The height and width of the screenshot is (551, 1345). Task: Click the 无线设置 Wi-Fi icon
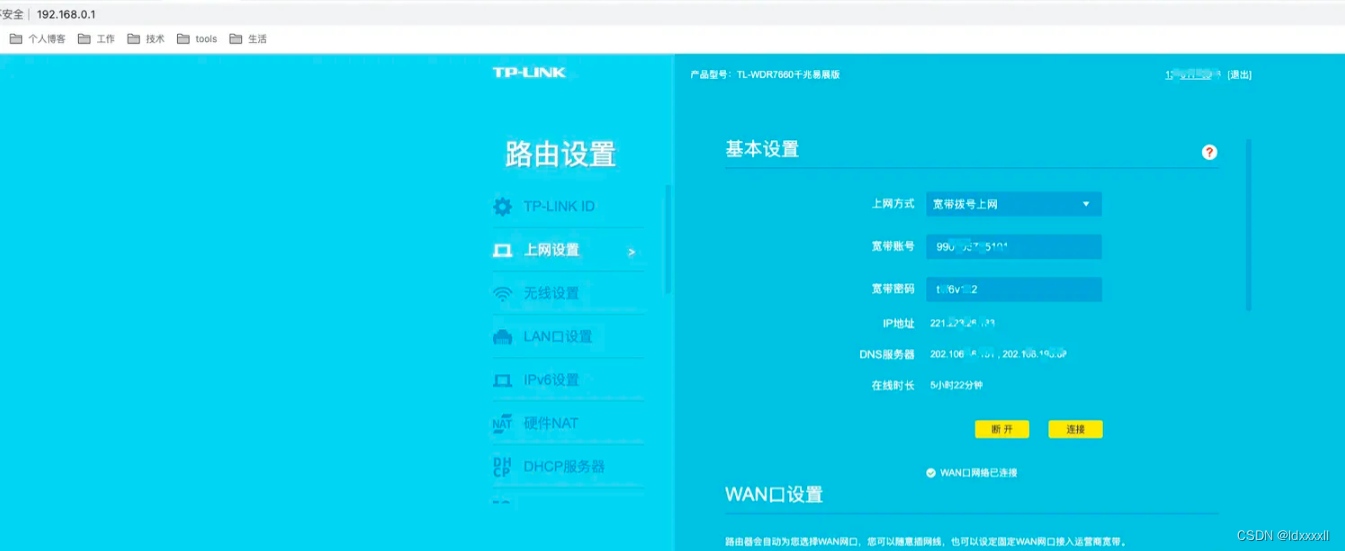point(502,294)
